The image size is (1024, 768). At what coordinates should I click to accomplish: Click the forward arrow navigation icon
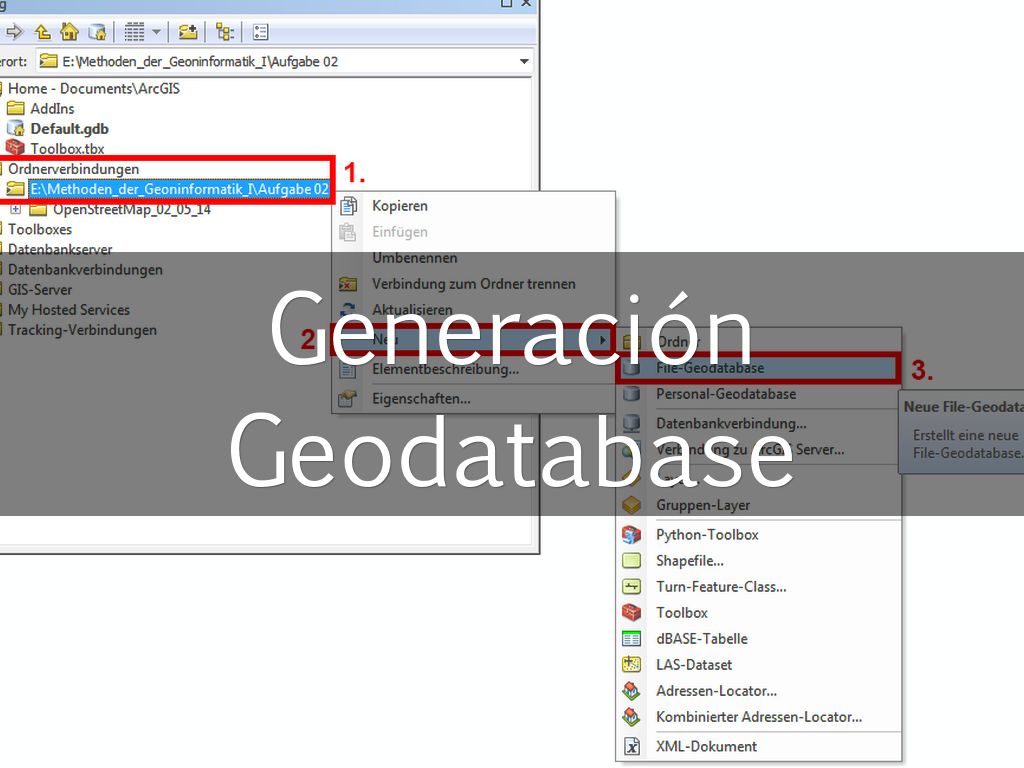pos(16,31)
